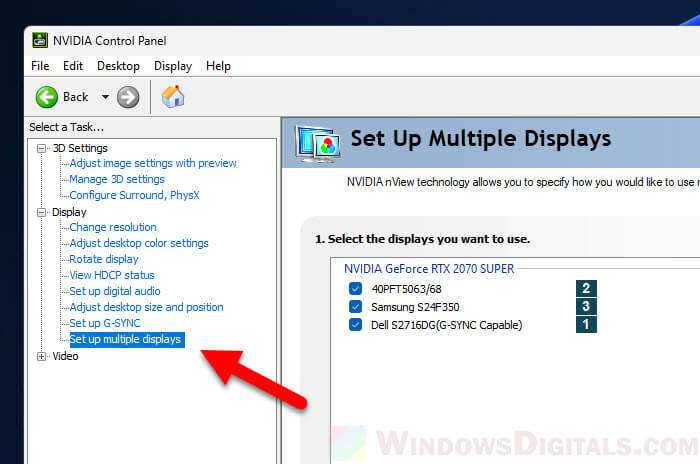Image resolution: width=700 pixels, height=464 pixels.
Task: Open Set up digital audio
Action: pyautogui.click(x=115, y=292)
